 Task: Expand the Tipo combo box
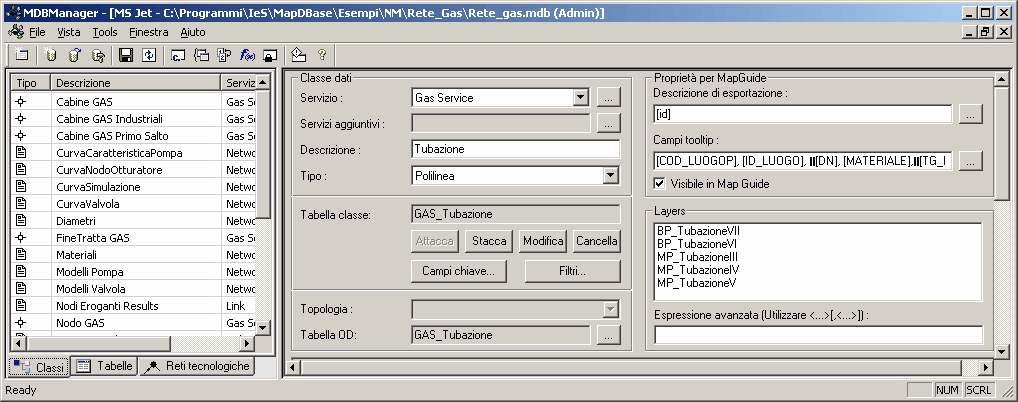pos(610,176)
